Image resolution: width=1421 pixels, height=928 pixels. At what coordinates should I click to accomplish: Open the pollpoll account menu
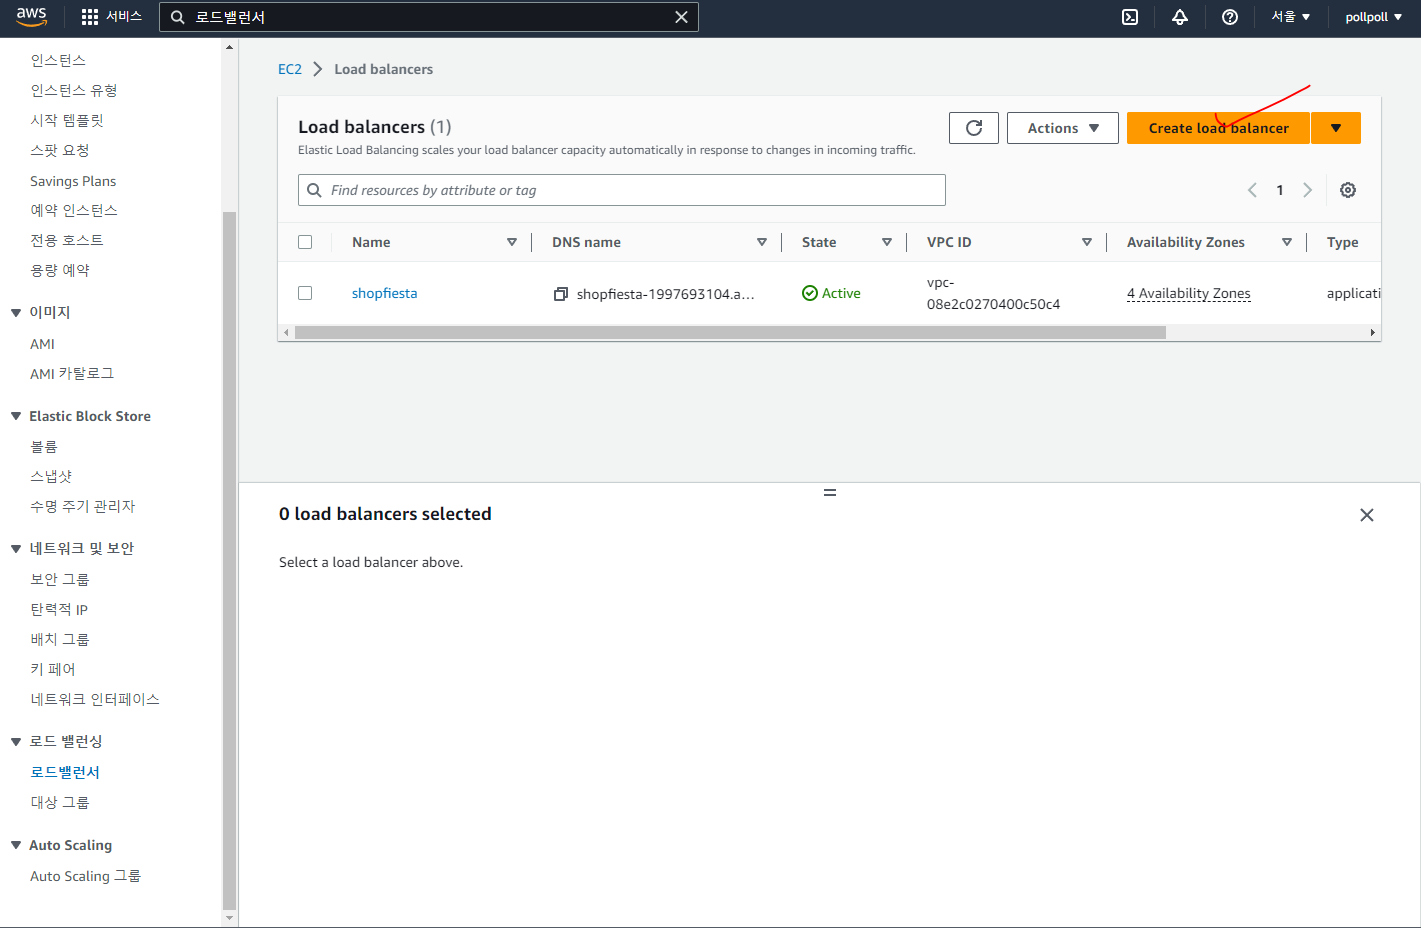1374,17
